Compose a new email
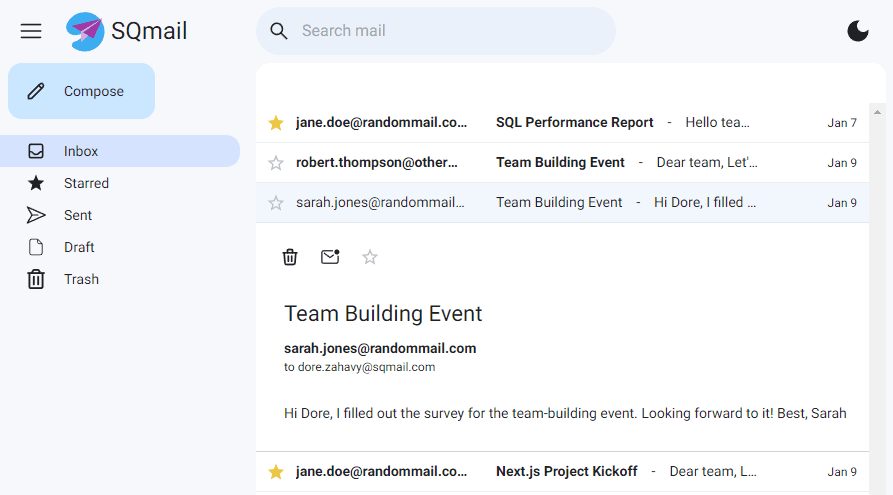The image size is (893, 495). pyautogui.click(x=81, y=91)
